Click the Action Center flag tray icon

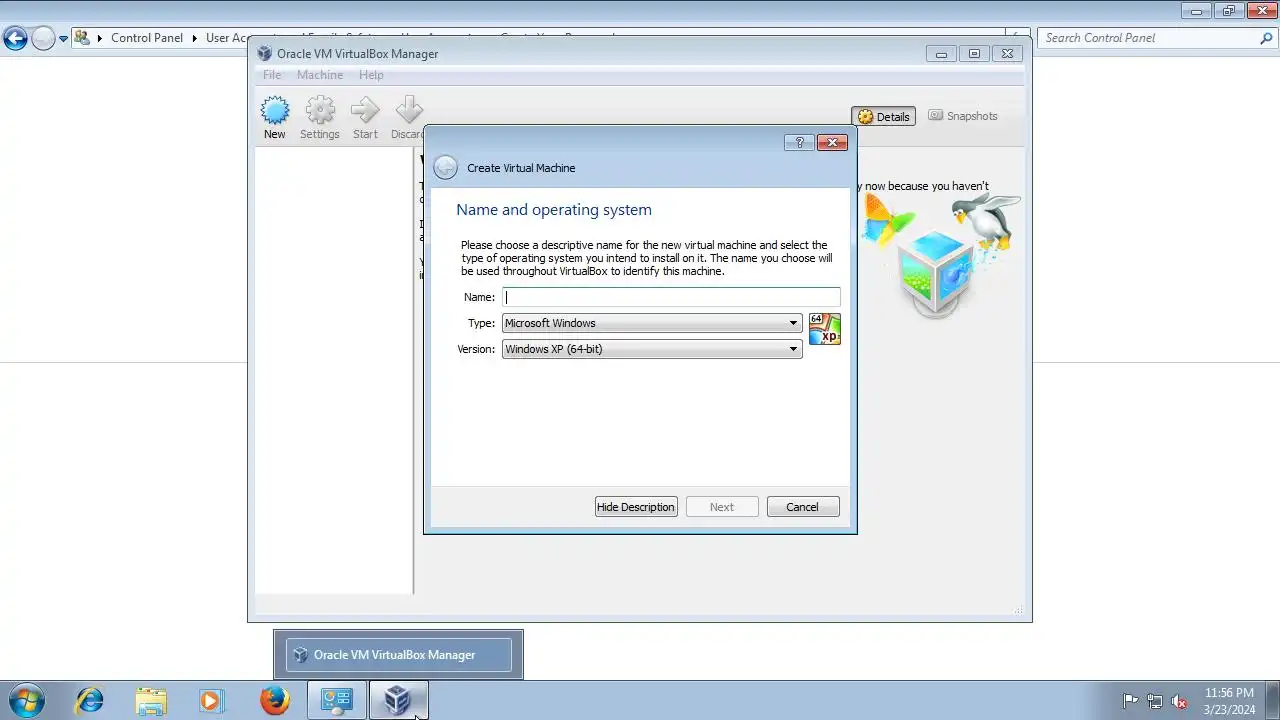pyautogui.click(x=1130, y=701)
